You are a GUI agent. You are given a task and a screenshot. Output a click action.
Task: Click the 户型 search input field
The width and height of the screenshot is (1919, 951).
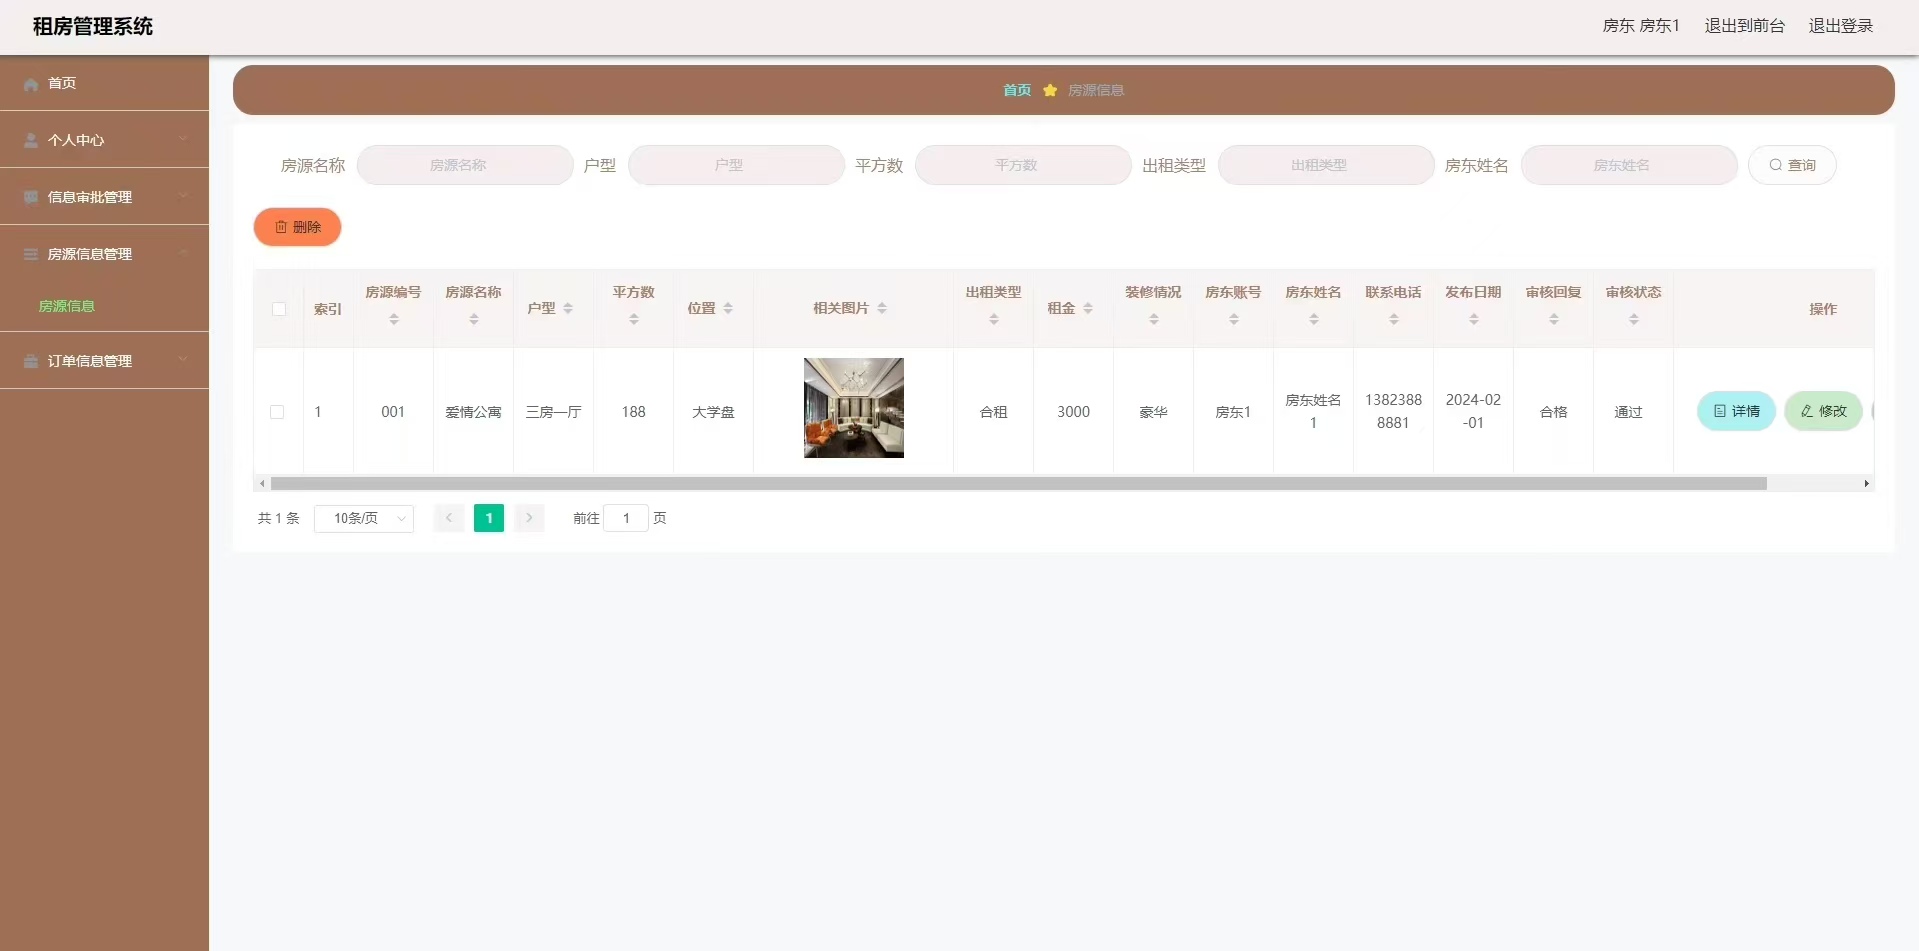pyautogui.click(x=736, y=165)
